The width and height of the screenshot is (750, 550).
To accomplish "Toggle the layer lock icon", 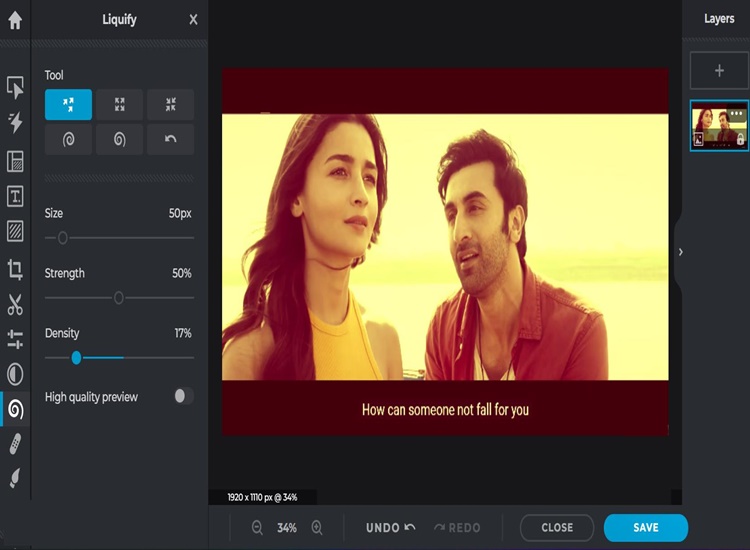I will (740, 139).
